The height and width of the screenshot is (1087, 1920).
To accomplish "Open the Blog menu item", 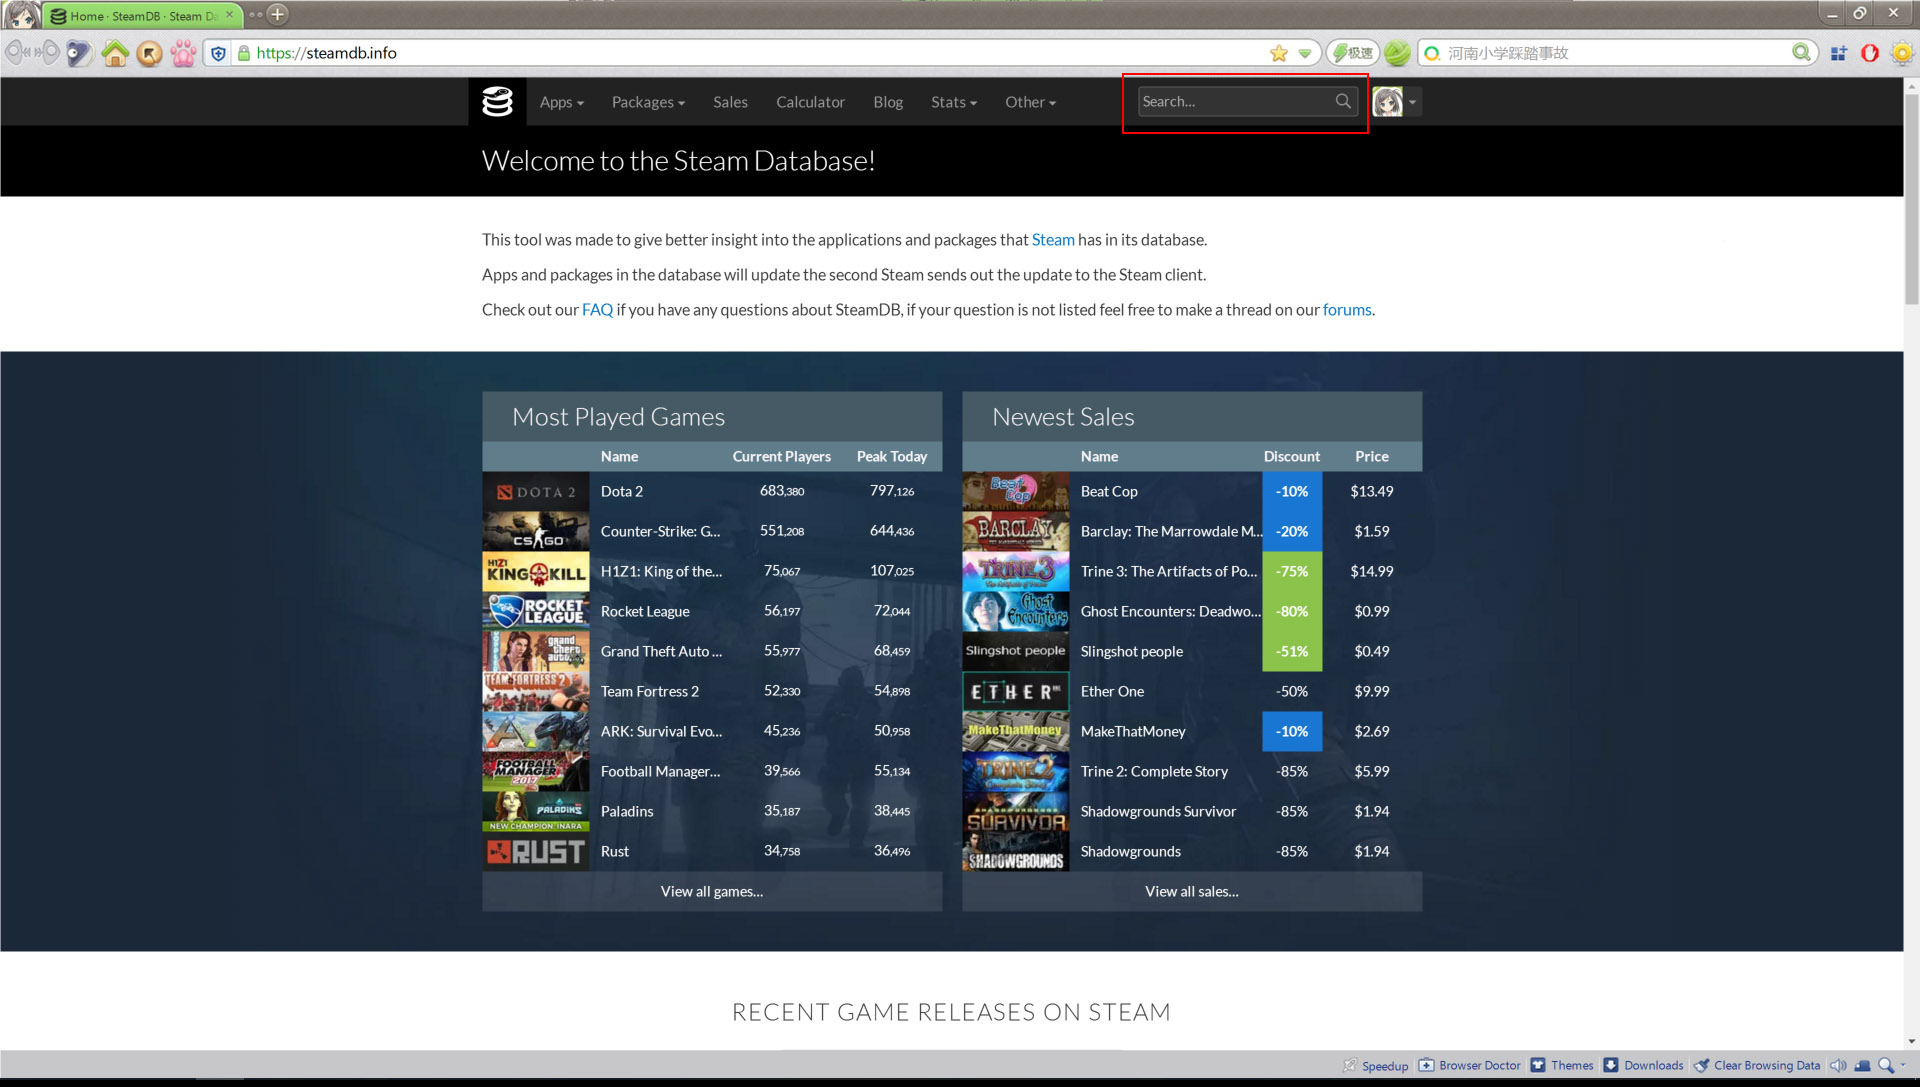I will (x=888, y=102).
